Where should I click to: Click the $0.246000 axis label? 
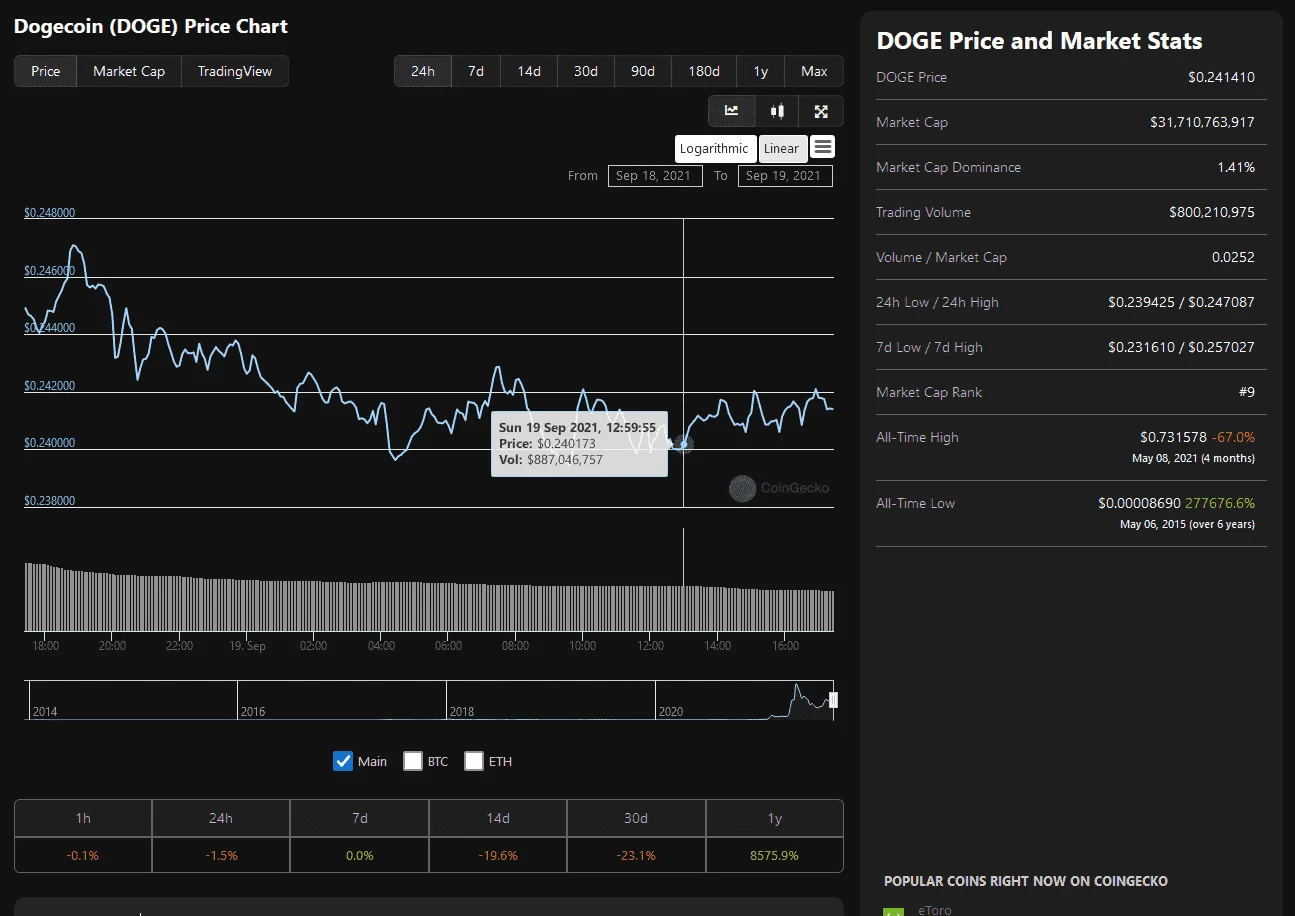[50, 271]
